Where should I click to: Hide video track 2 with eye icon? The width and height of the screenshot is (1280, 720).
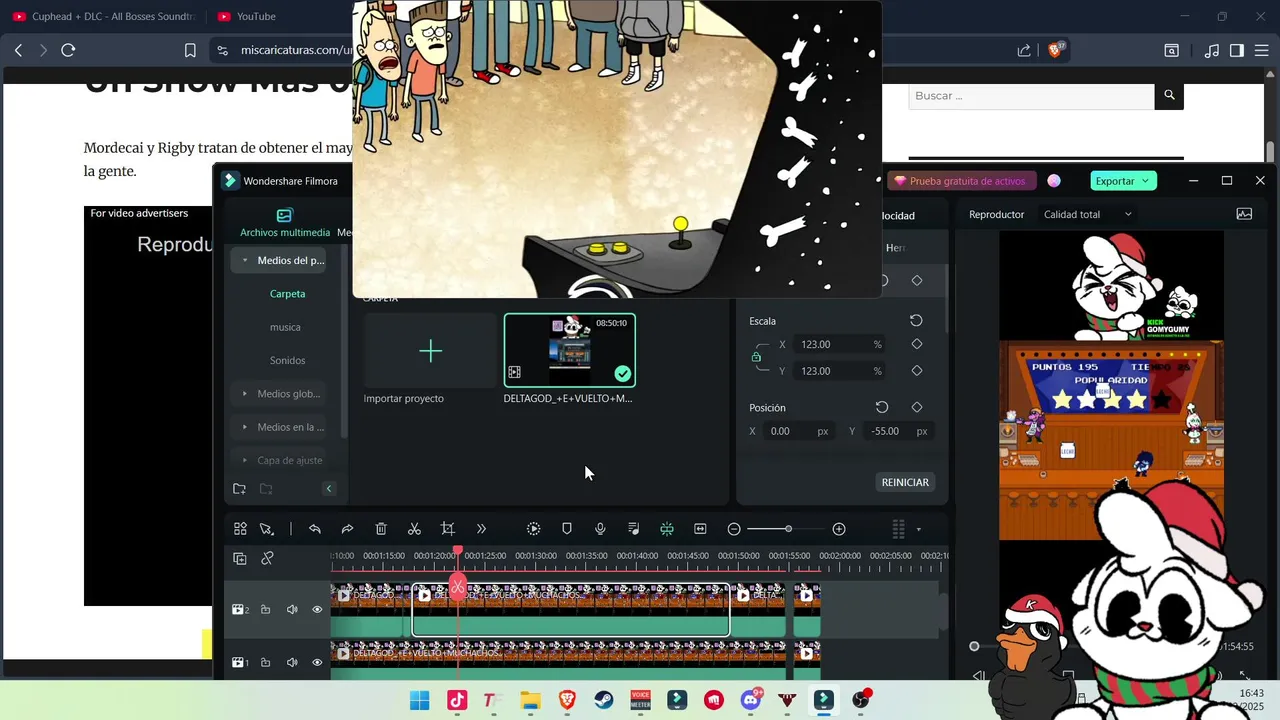(318, 610)
